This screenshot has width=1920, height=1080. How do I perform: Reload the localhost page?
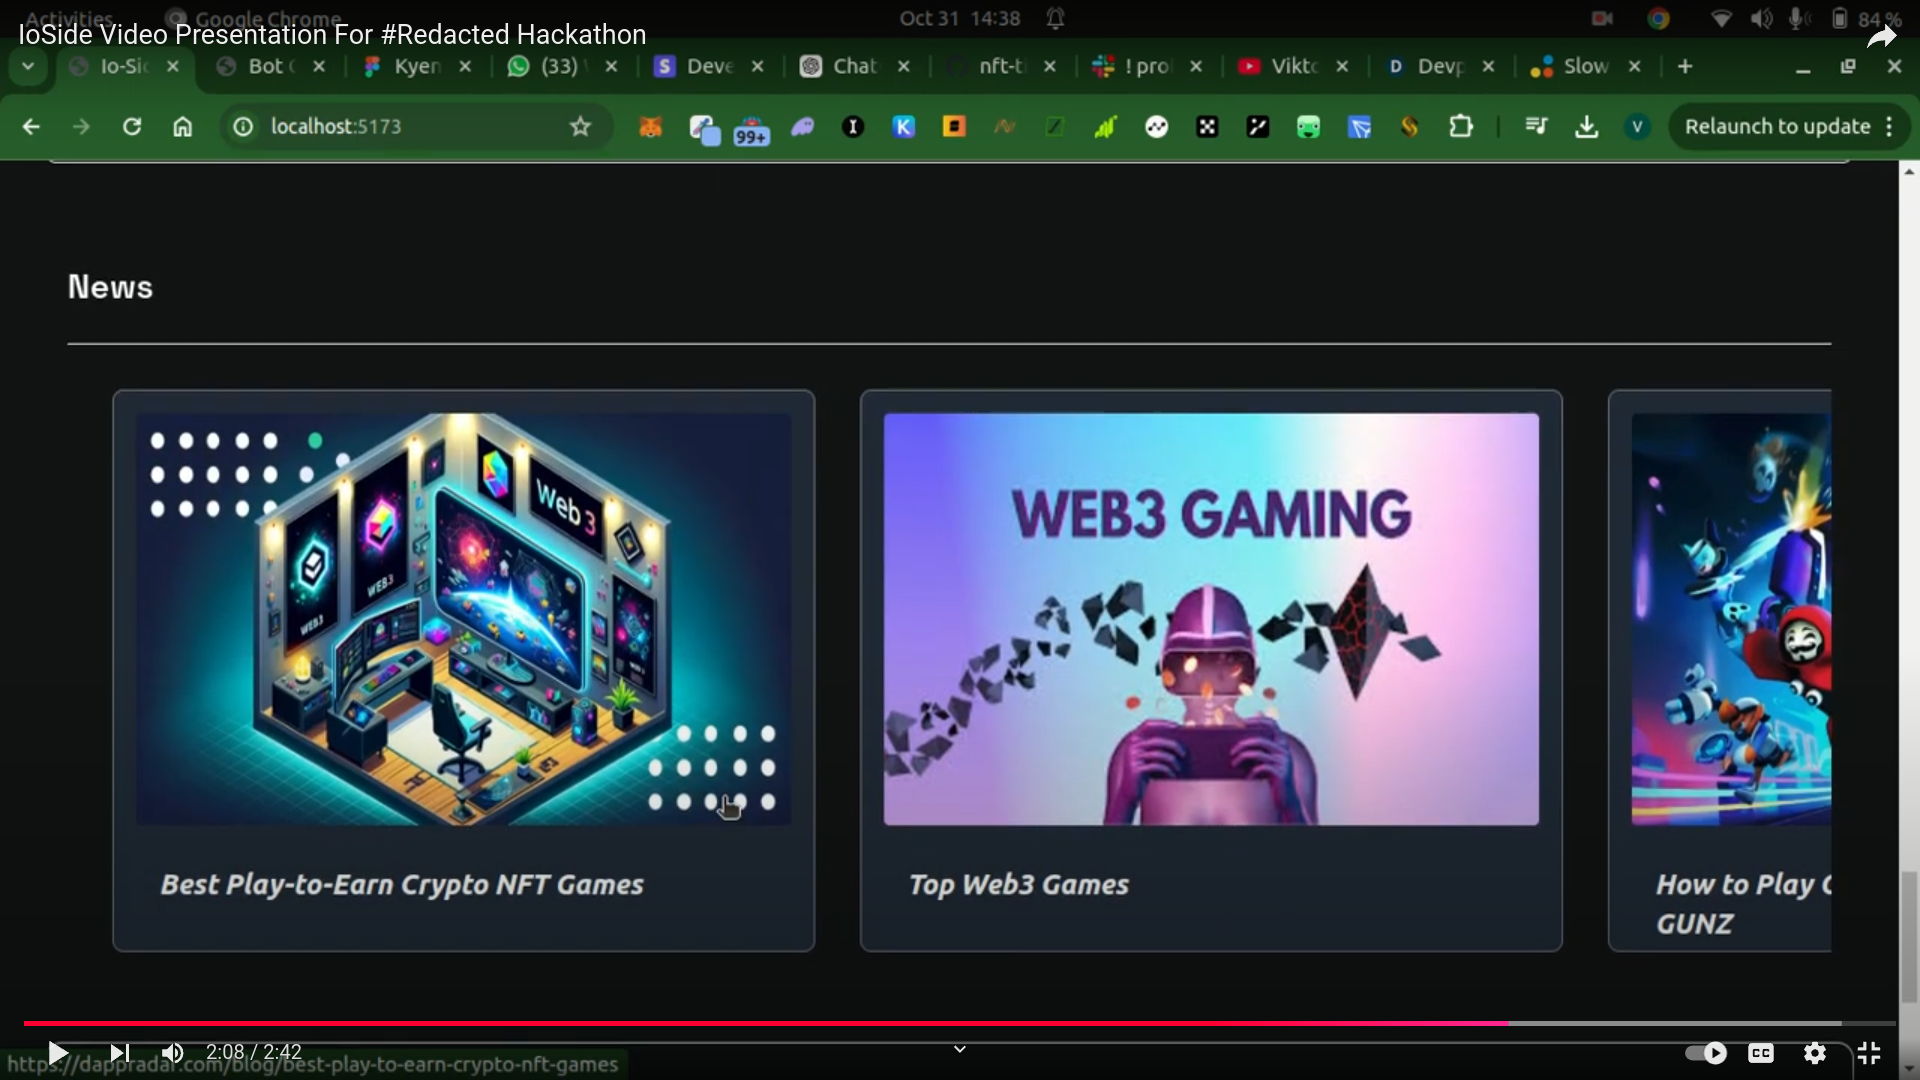click(132, 127)
